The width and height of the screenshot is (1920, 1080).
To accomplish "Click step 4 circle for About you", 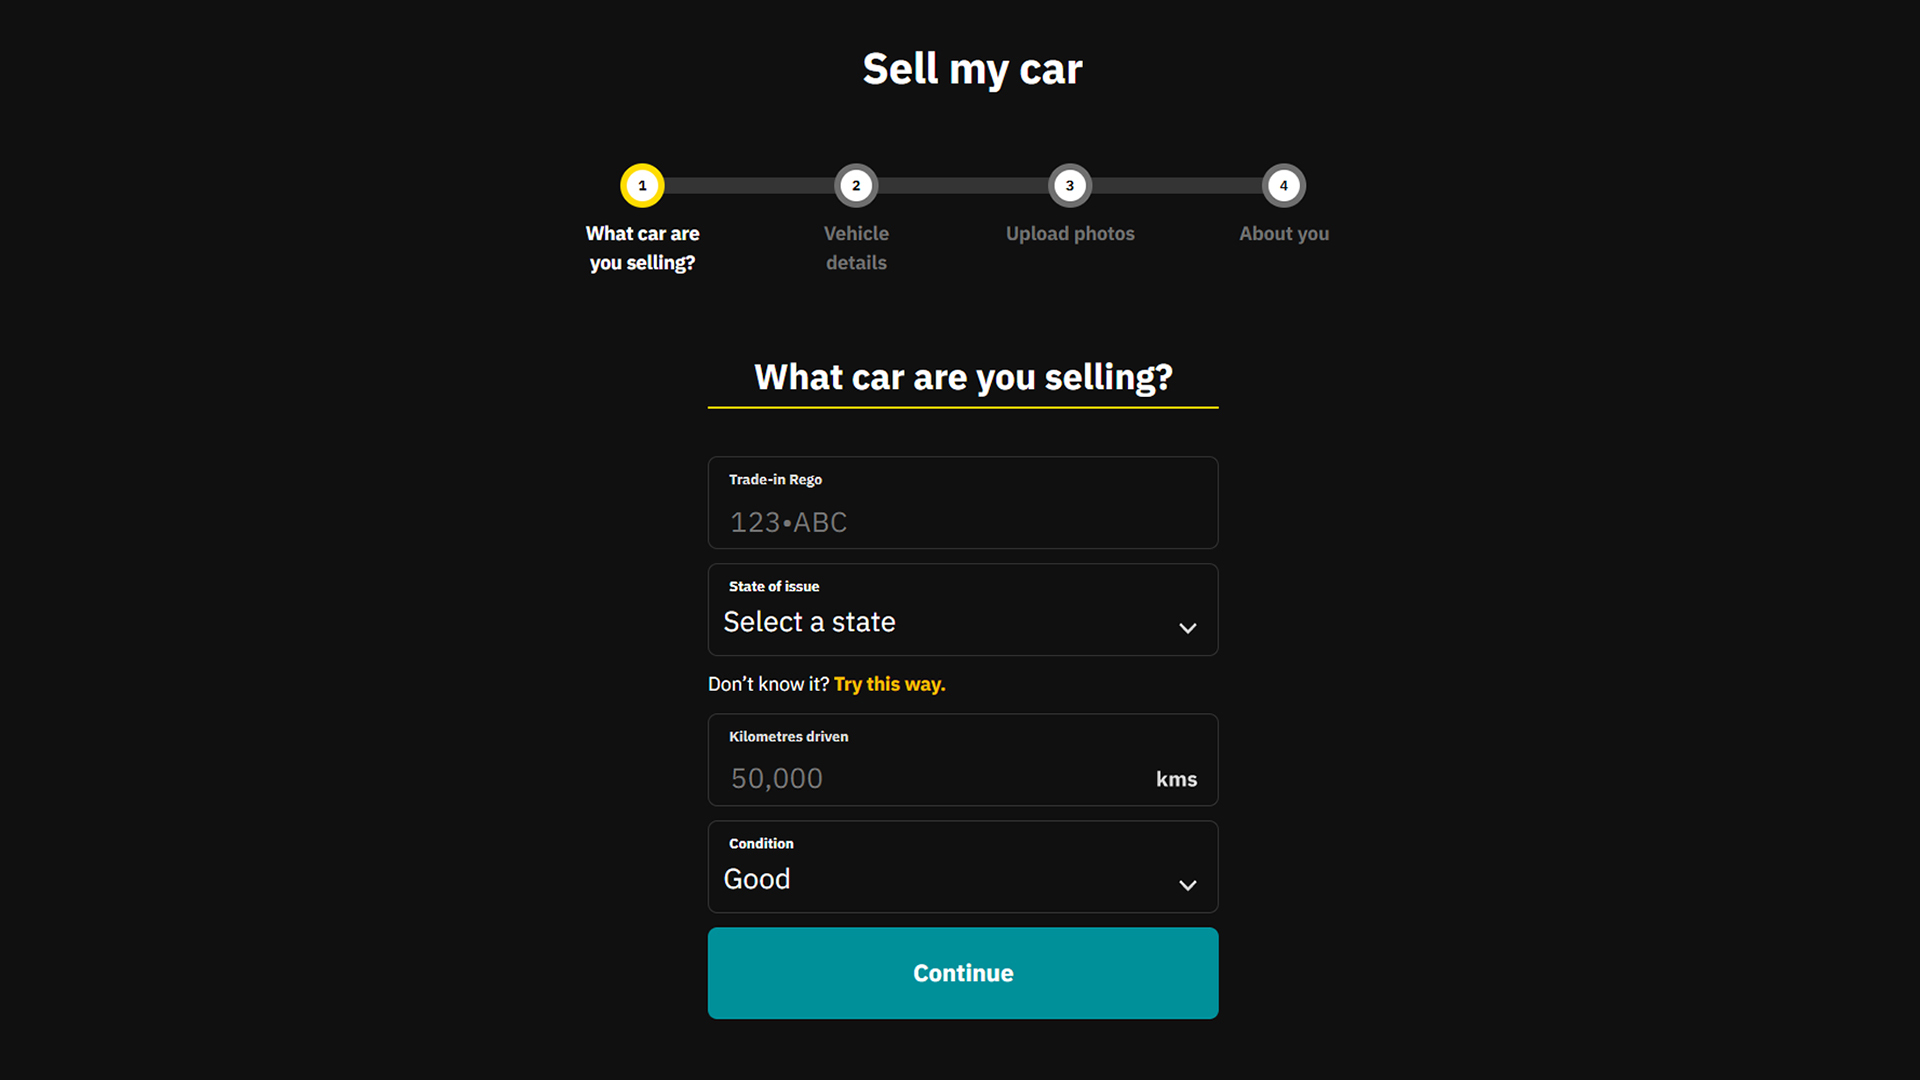I will click(1284, 185).
